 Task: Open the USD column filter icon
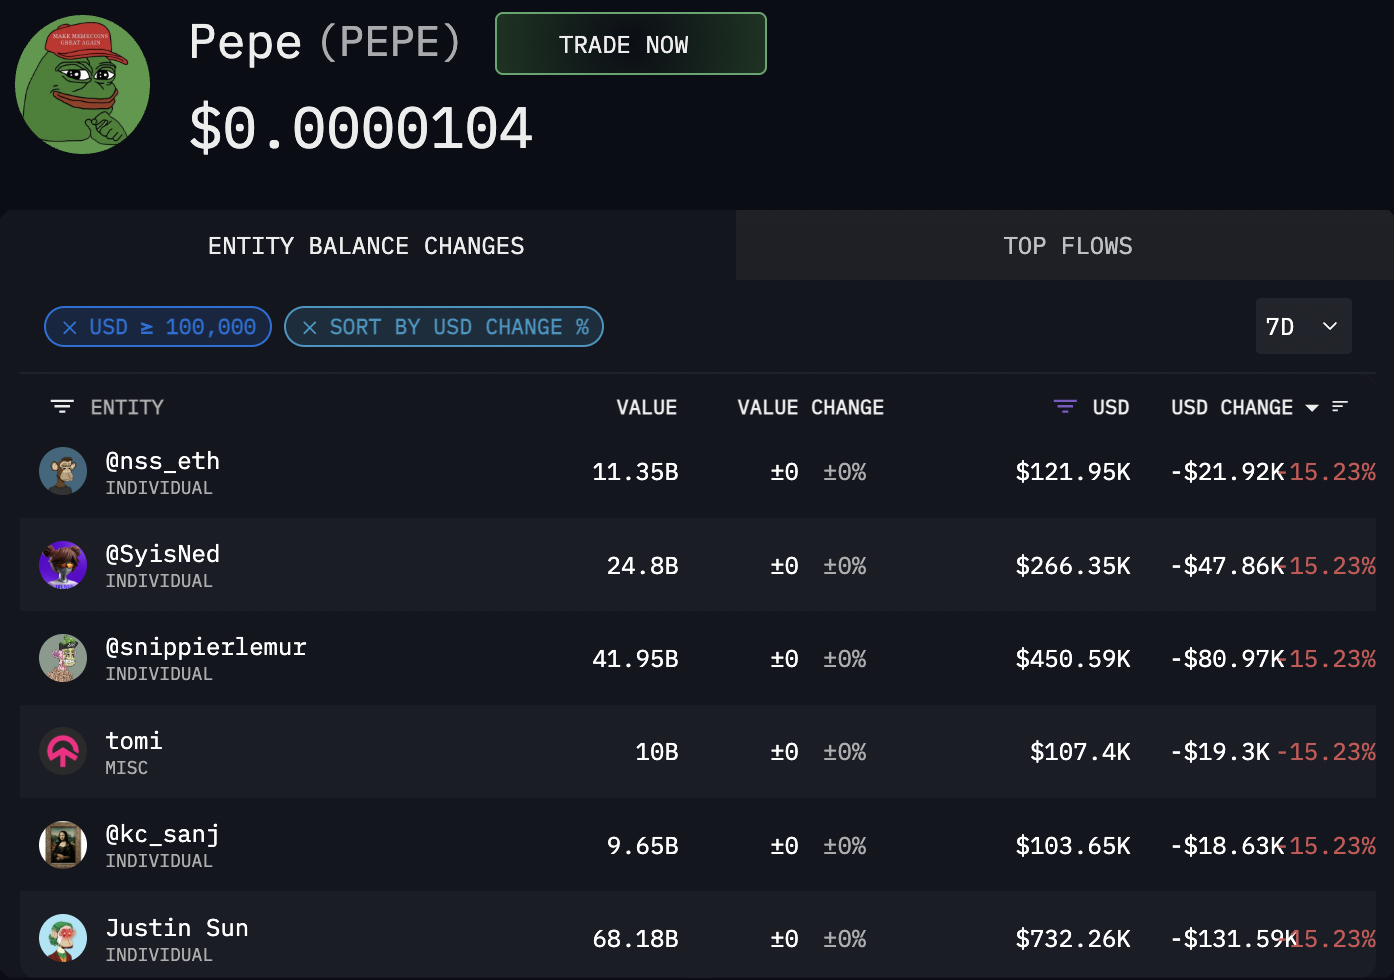point(1065,407)
